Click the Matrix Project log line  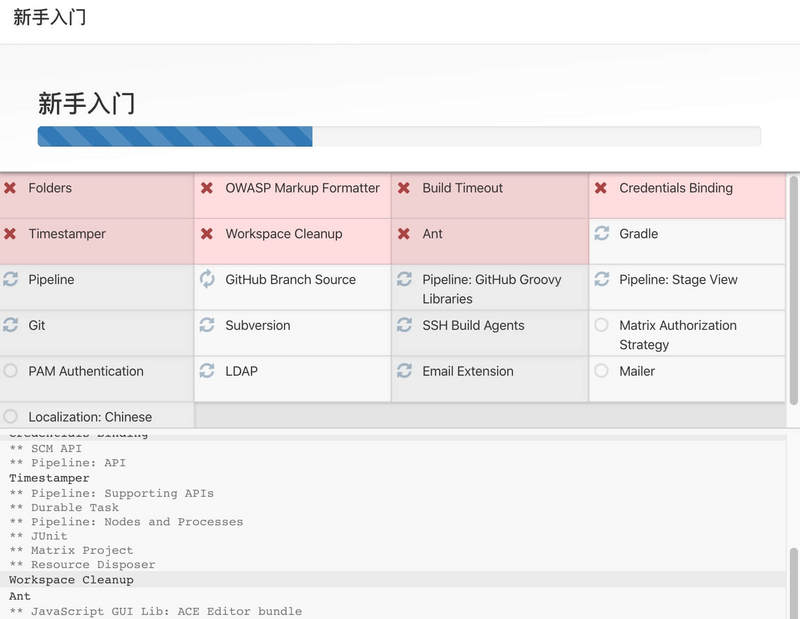pos(71,551)
